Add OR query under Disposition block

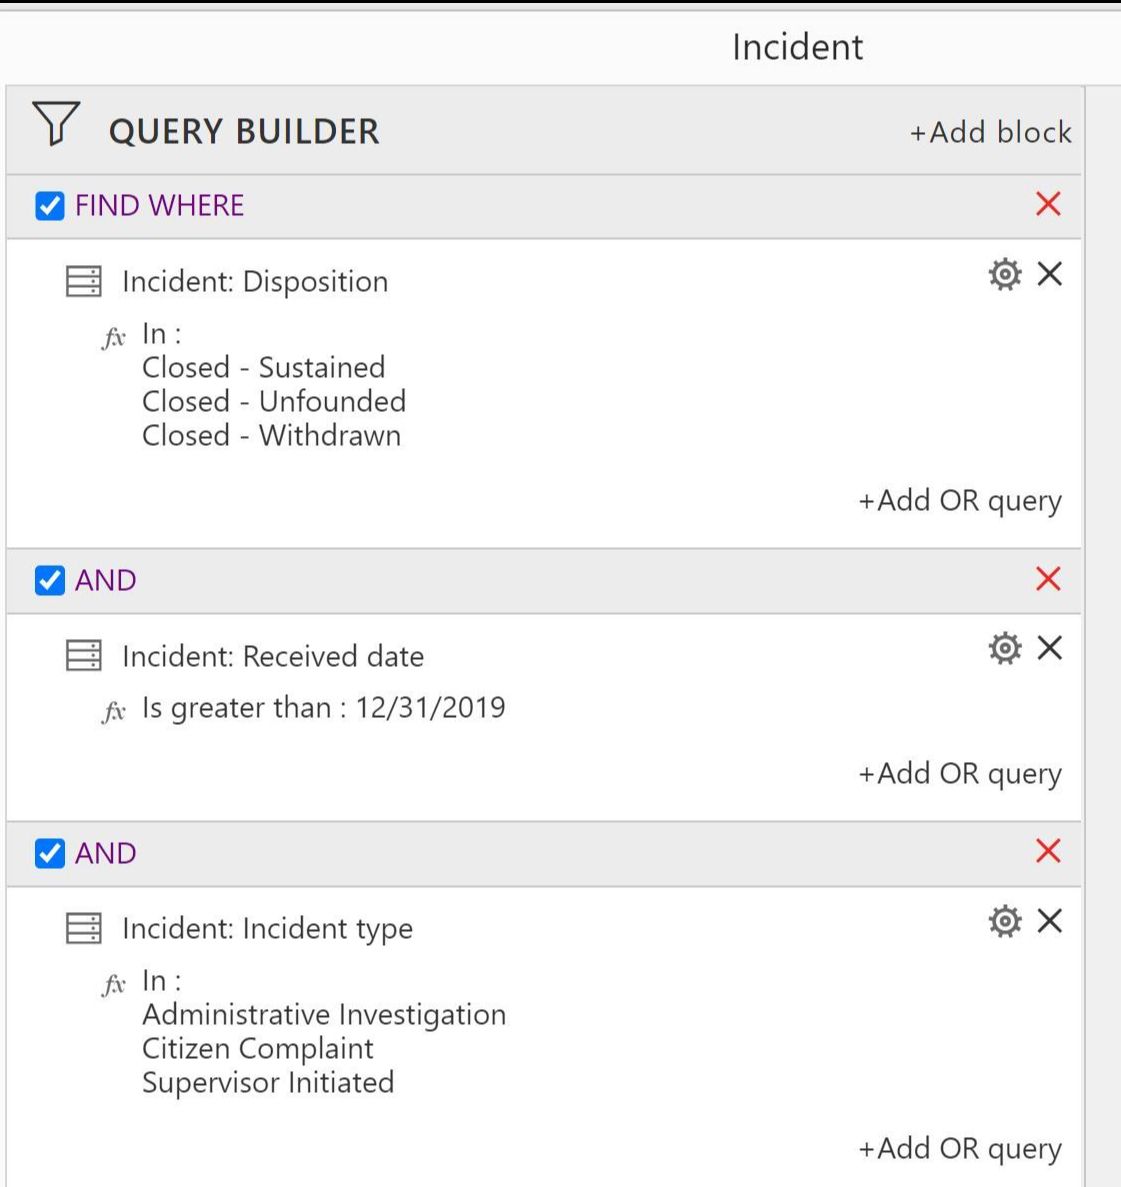(x=960, y=501)
